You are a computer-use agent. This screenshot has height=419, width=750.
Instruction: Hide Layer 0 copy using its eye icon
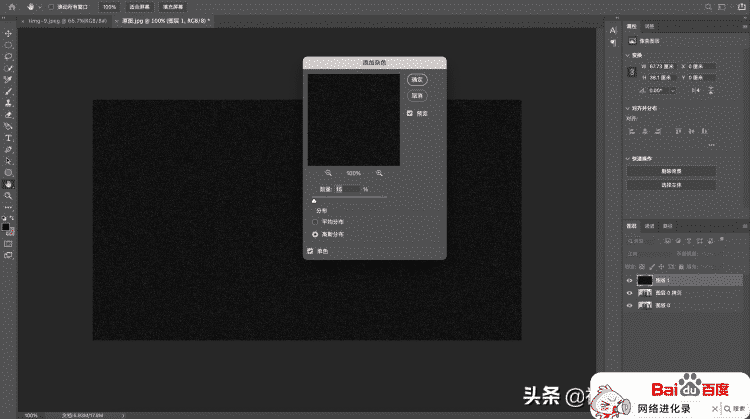point(629,293)
